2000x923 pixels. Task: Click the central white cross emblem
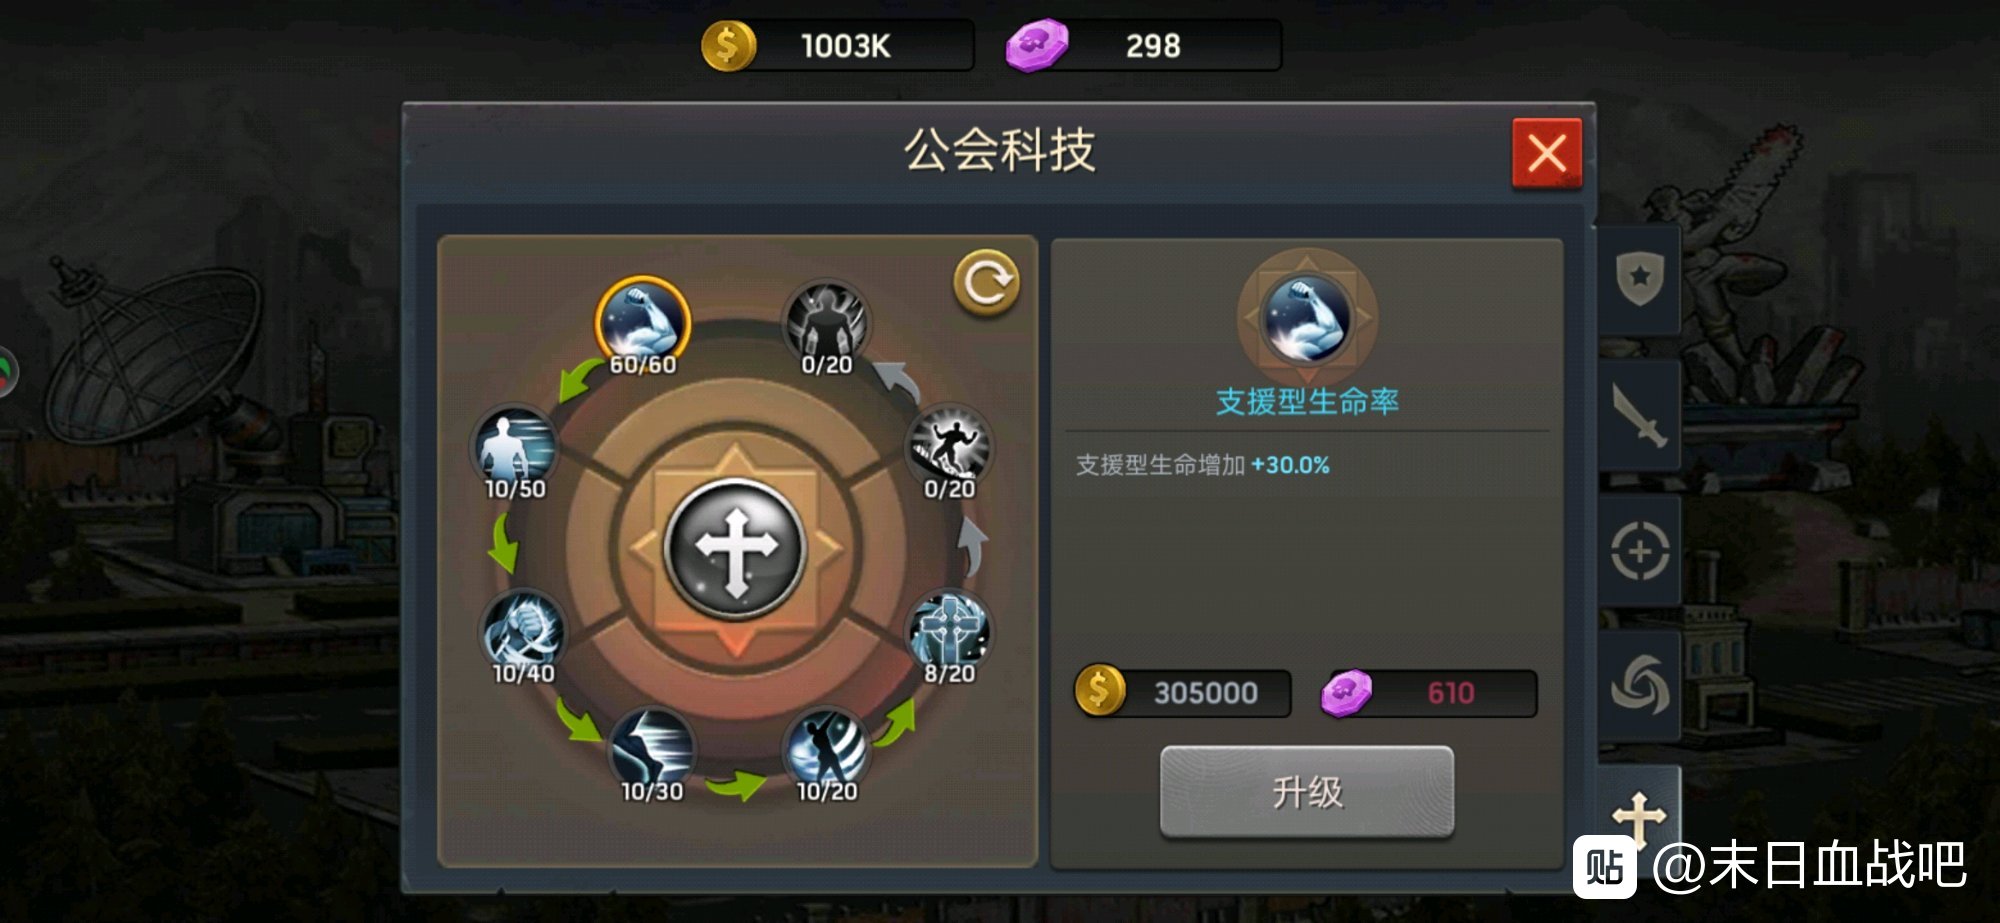pos(735,549)
